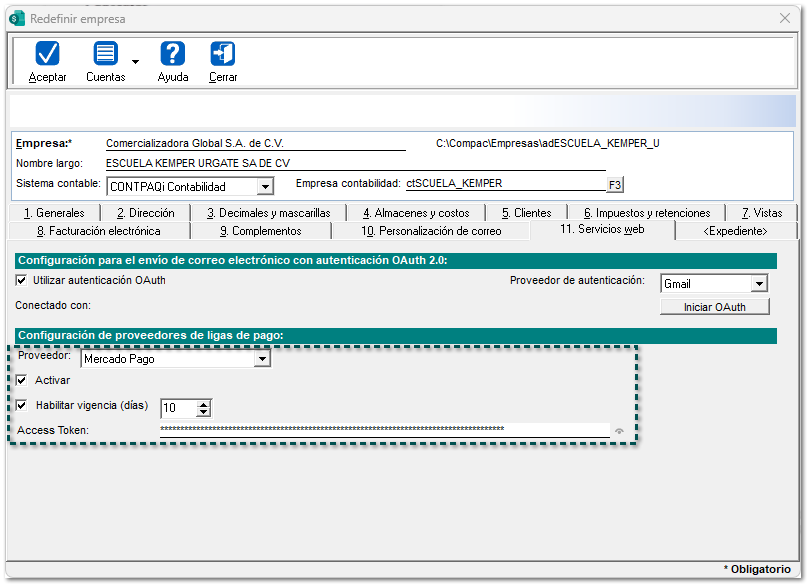Click the Aceptar checkmark icon

coord(47,54)
